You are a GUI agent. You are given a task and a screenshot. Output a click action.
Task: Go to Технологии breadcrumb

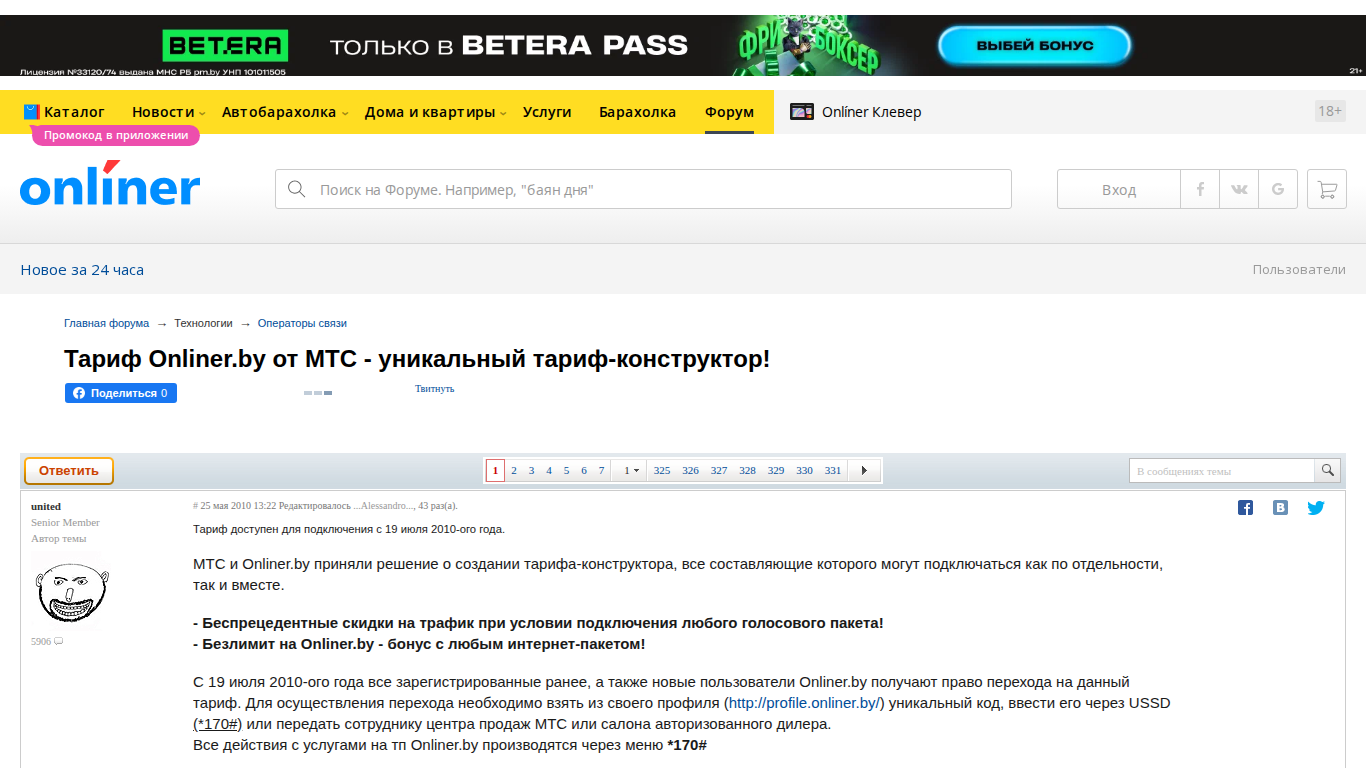point(203,323)
